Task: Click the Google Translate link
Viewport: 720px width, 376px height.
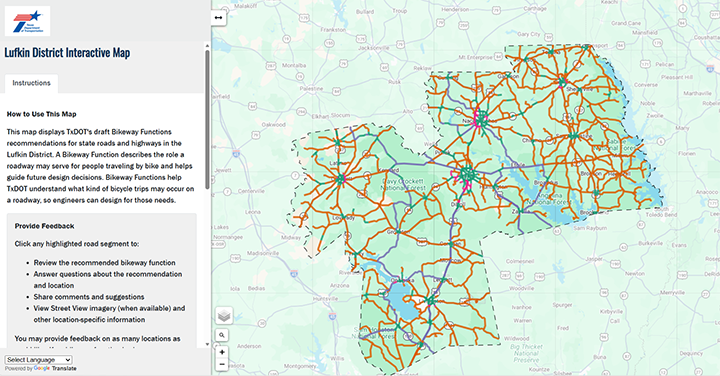Action: pos(55,369)
